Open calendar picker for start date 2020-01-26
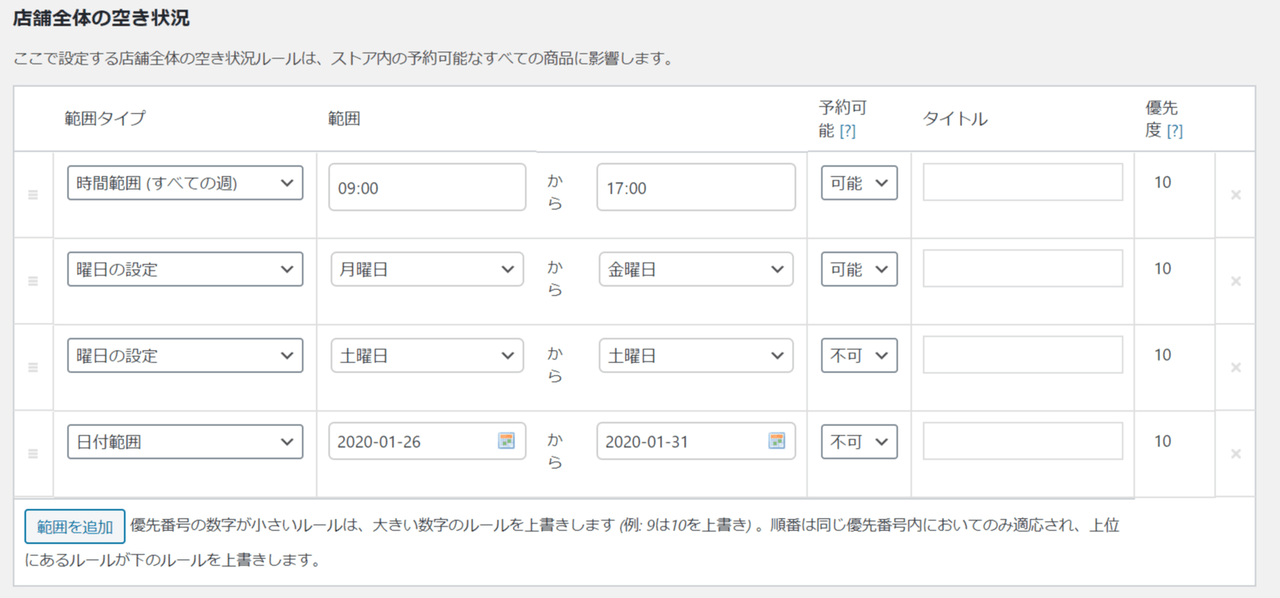 coord(506,441)
